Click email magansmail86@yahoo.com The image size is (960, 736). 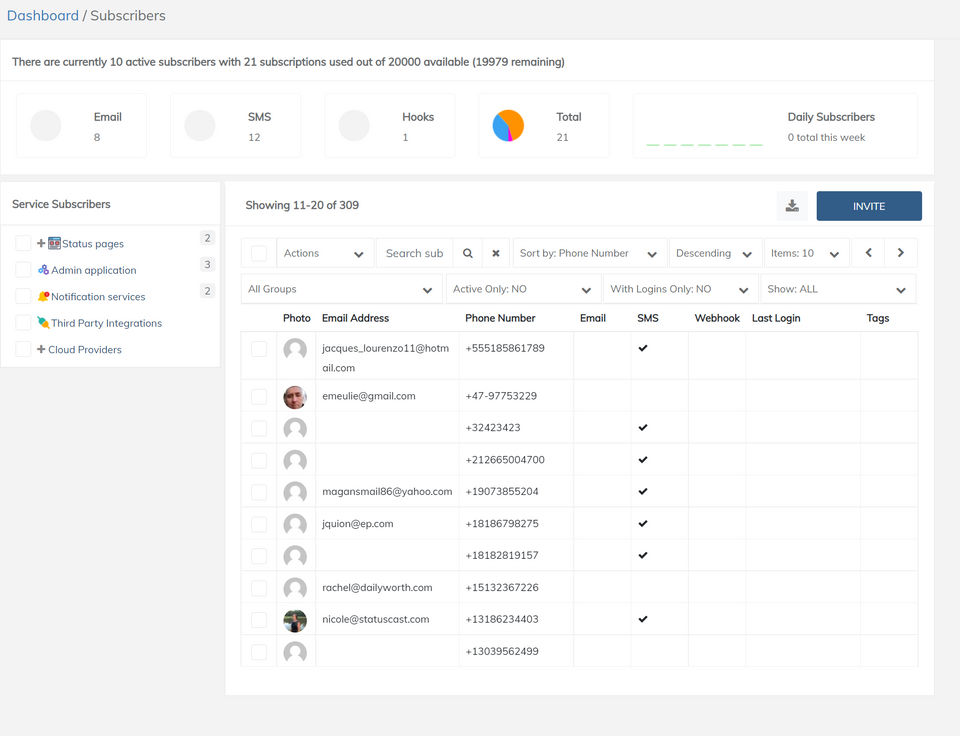pyautogui.click(x=387, y=491)
